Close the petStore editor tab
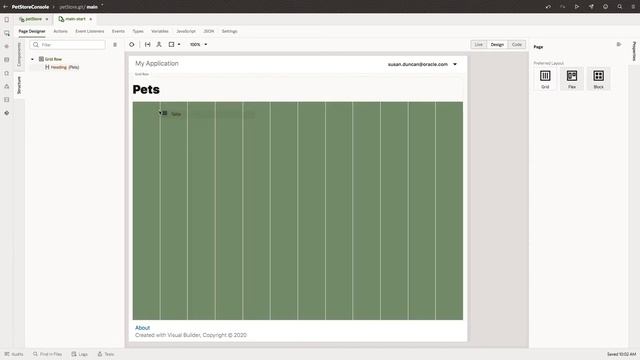The image size is (640, 360). 47,19
